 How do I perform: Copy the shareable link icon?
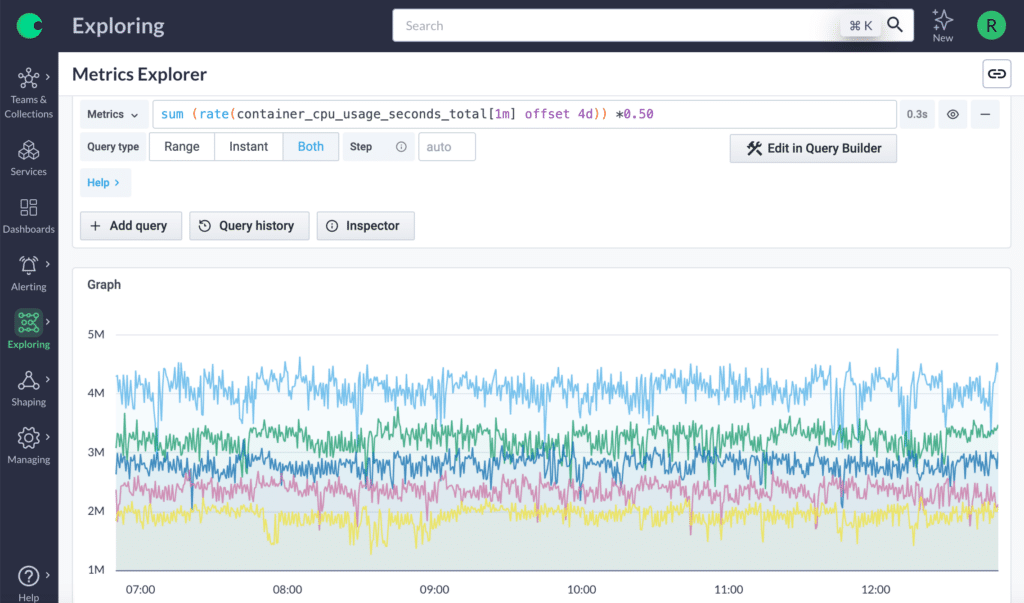tap(996, 73)
